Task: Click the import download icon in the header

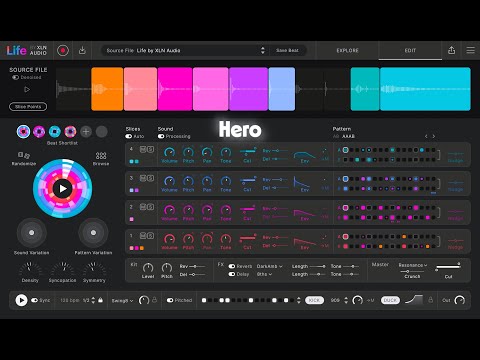Action: (x=82, y=50)
